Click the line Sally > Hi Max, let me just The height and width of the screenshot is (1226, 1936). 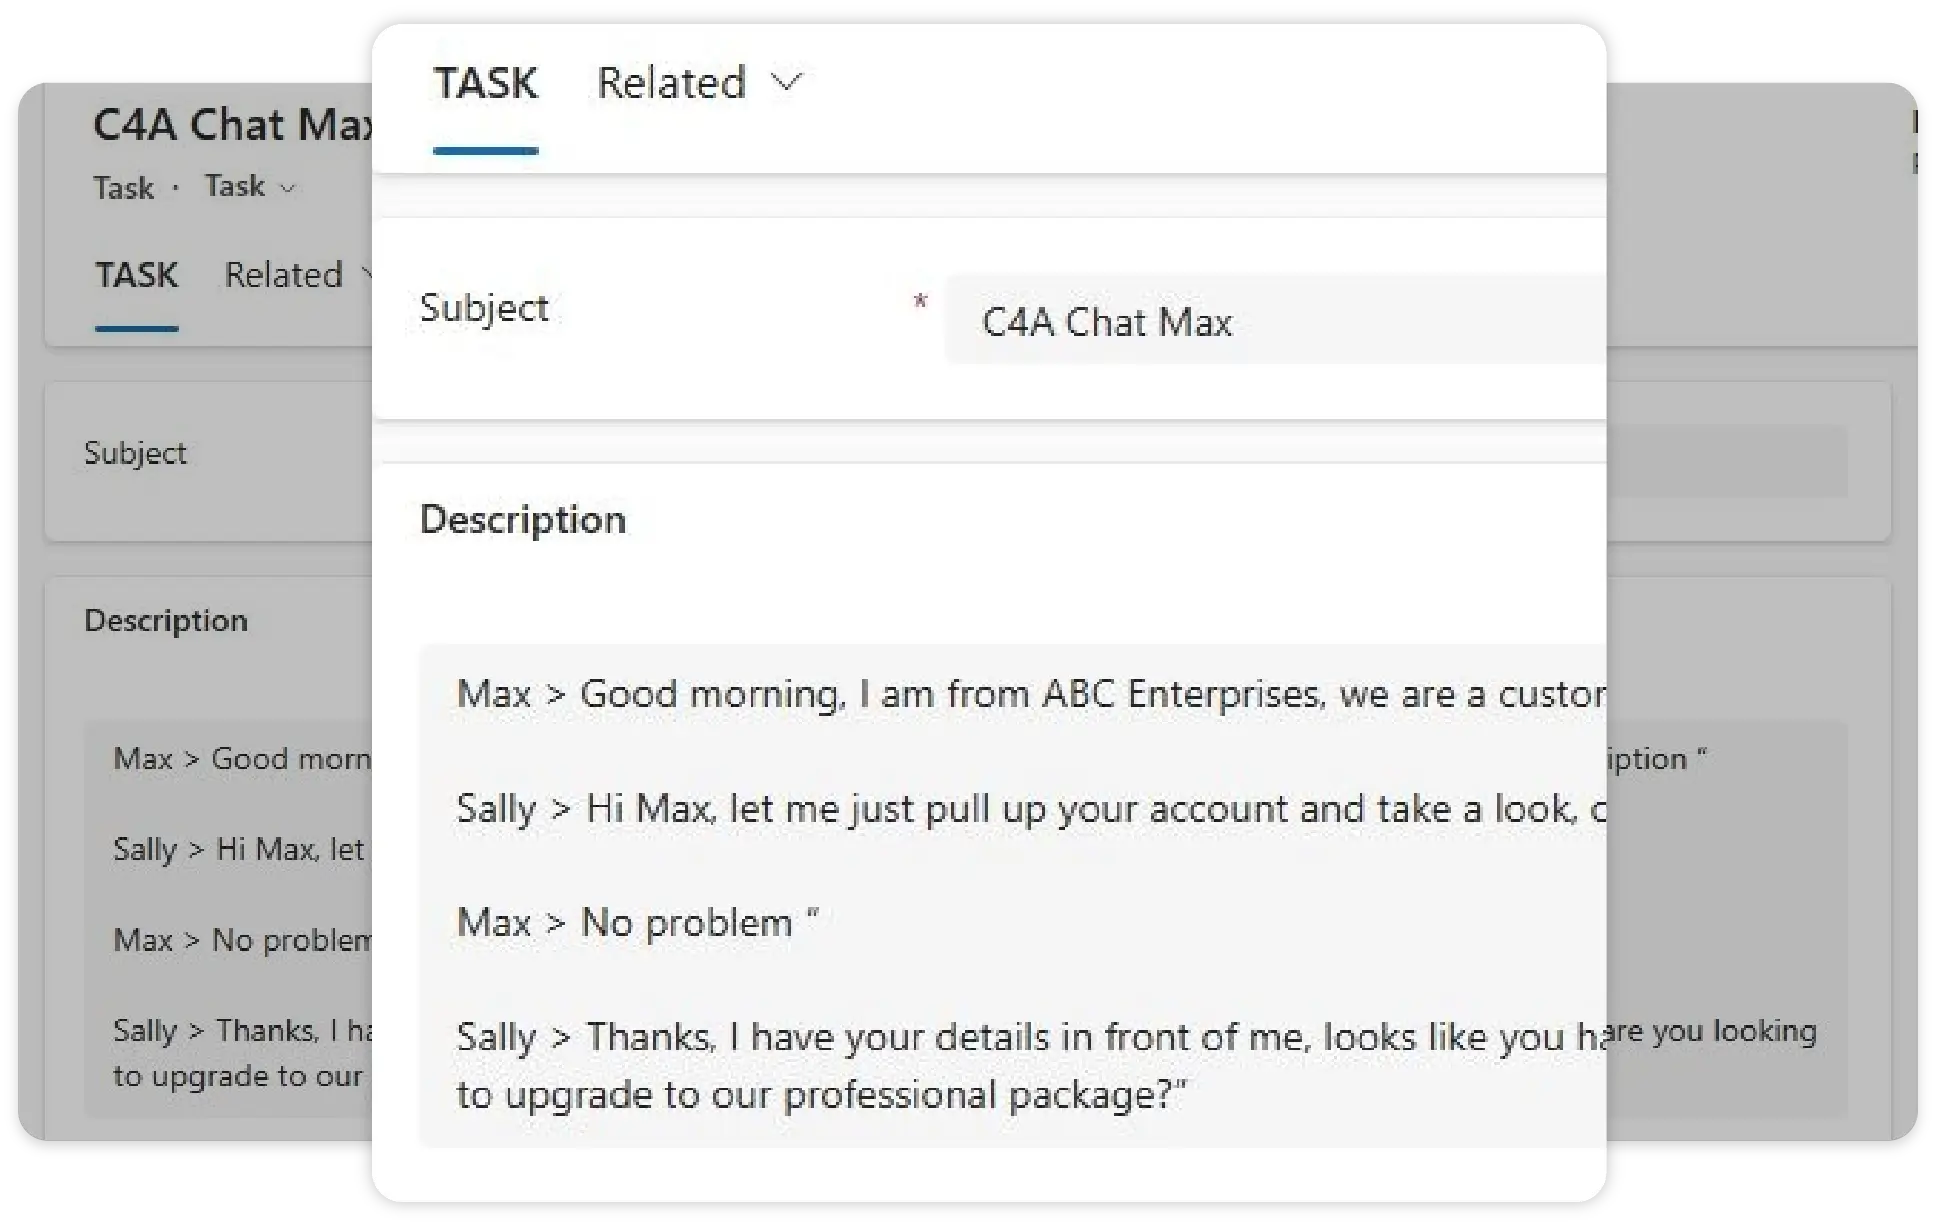(x=1030, y=808)
